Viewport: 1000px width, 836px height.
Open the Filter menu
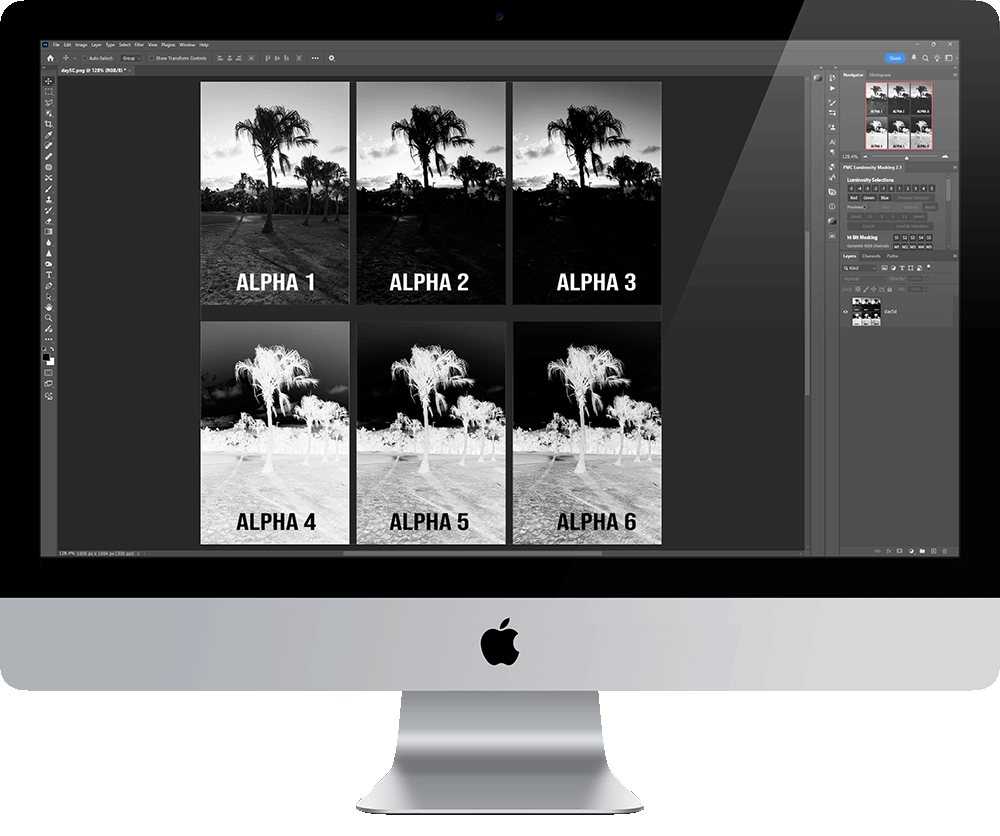[139, 45]
